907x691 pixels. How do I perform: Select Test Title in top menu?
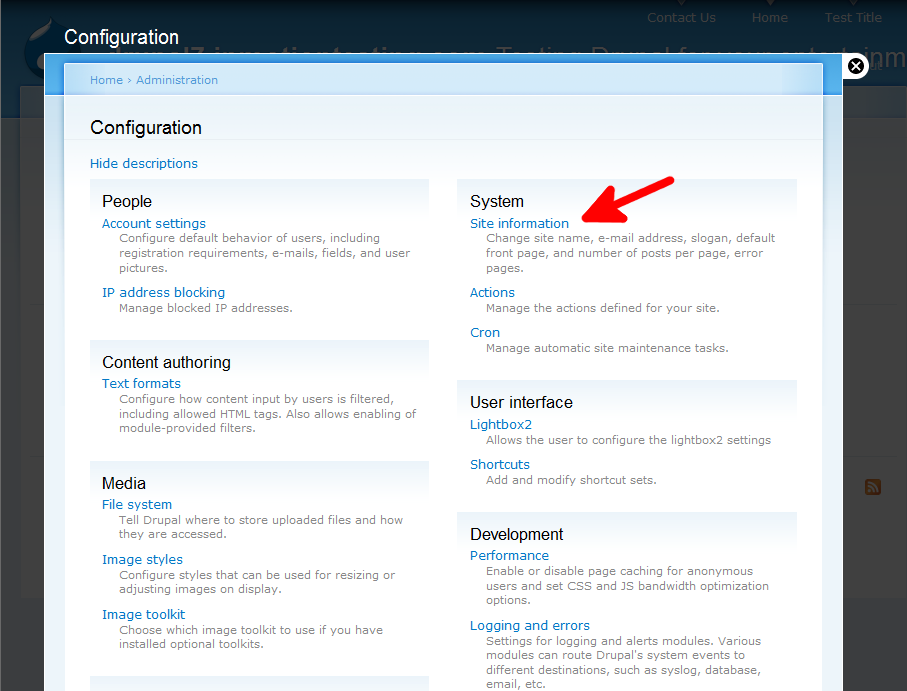point(853,17)
